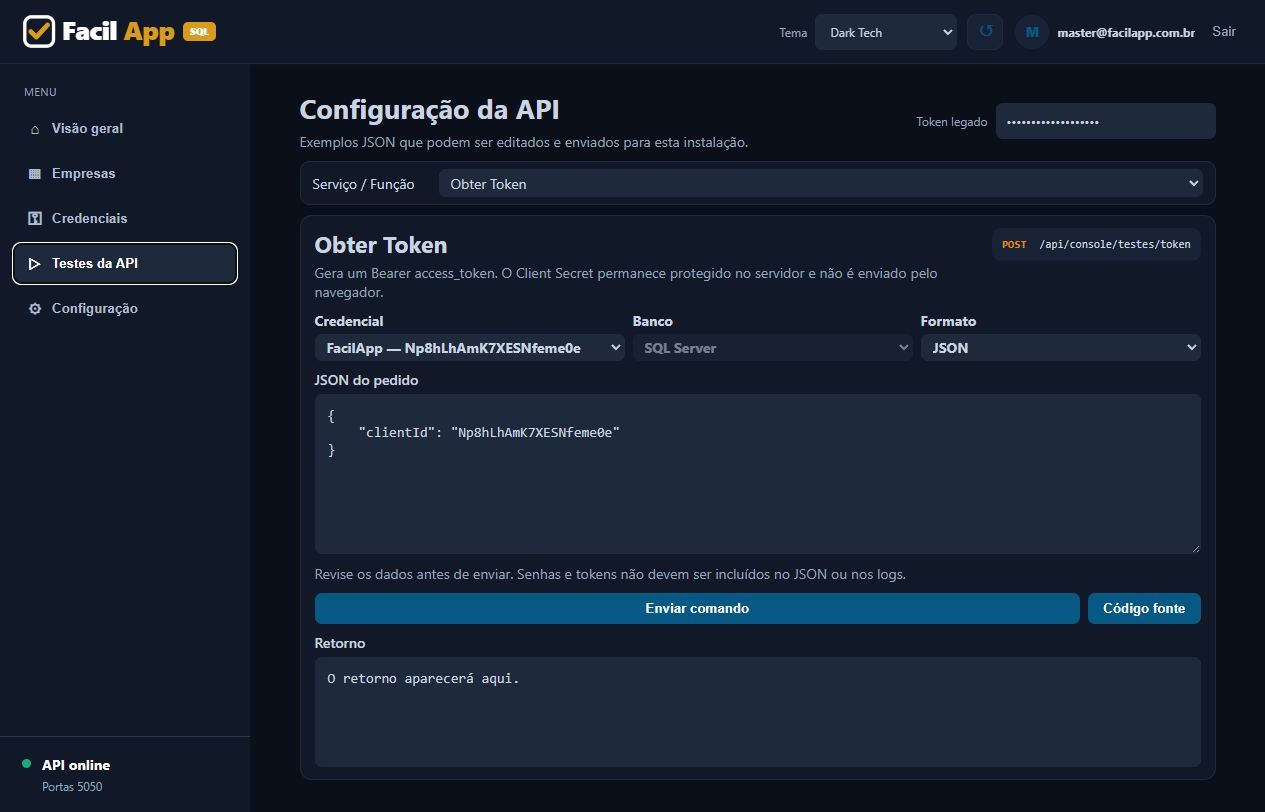Click the POST /api/console/testes/token endpoint badge
The width and height of the screenshot is (1265, 812).
1096,244
